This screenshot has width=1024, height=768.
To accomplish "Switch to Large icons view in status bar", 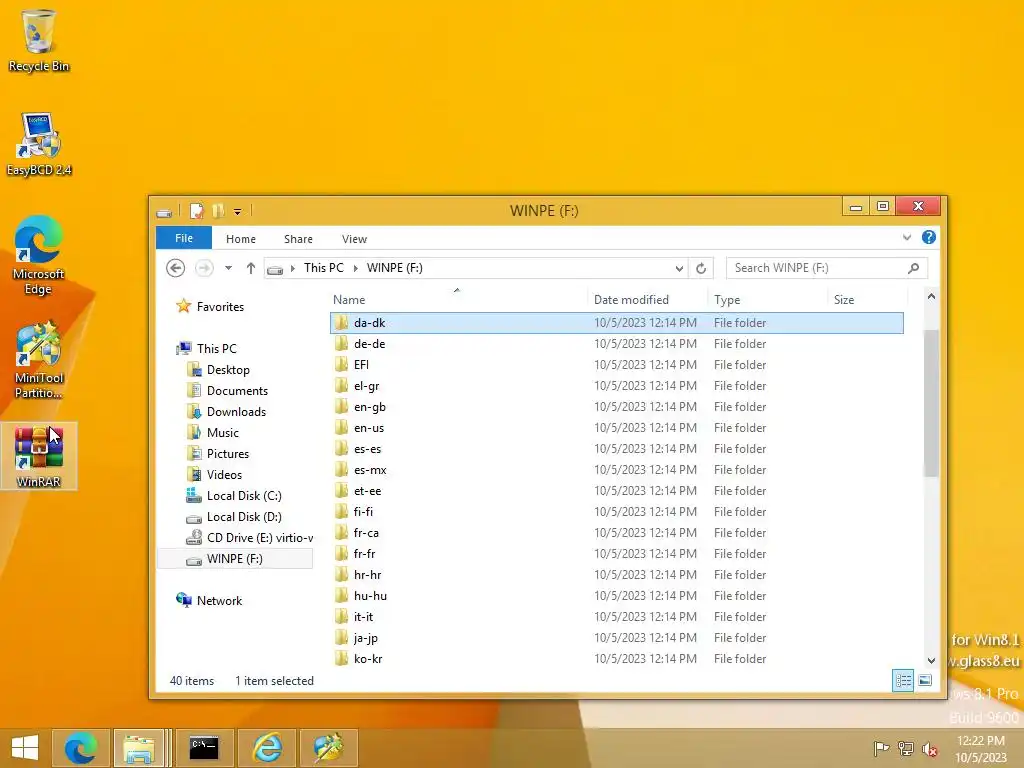I will (925, 680).
